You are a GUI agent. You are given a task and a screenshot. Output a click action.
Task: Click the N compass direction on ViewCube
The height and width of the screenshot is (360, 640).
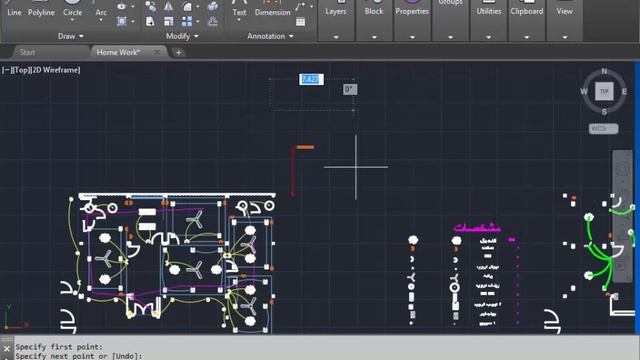(x=604, y=71)
